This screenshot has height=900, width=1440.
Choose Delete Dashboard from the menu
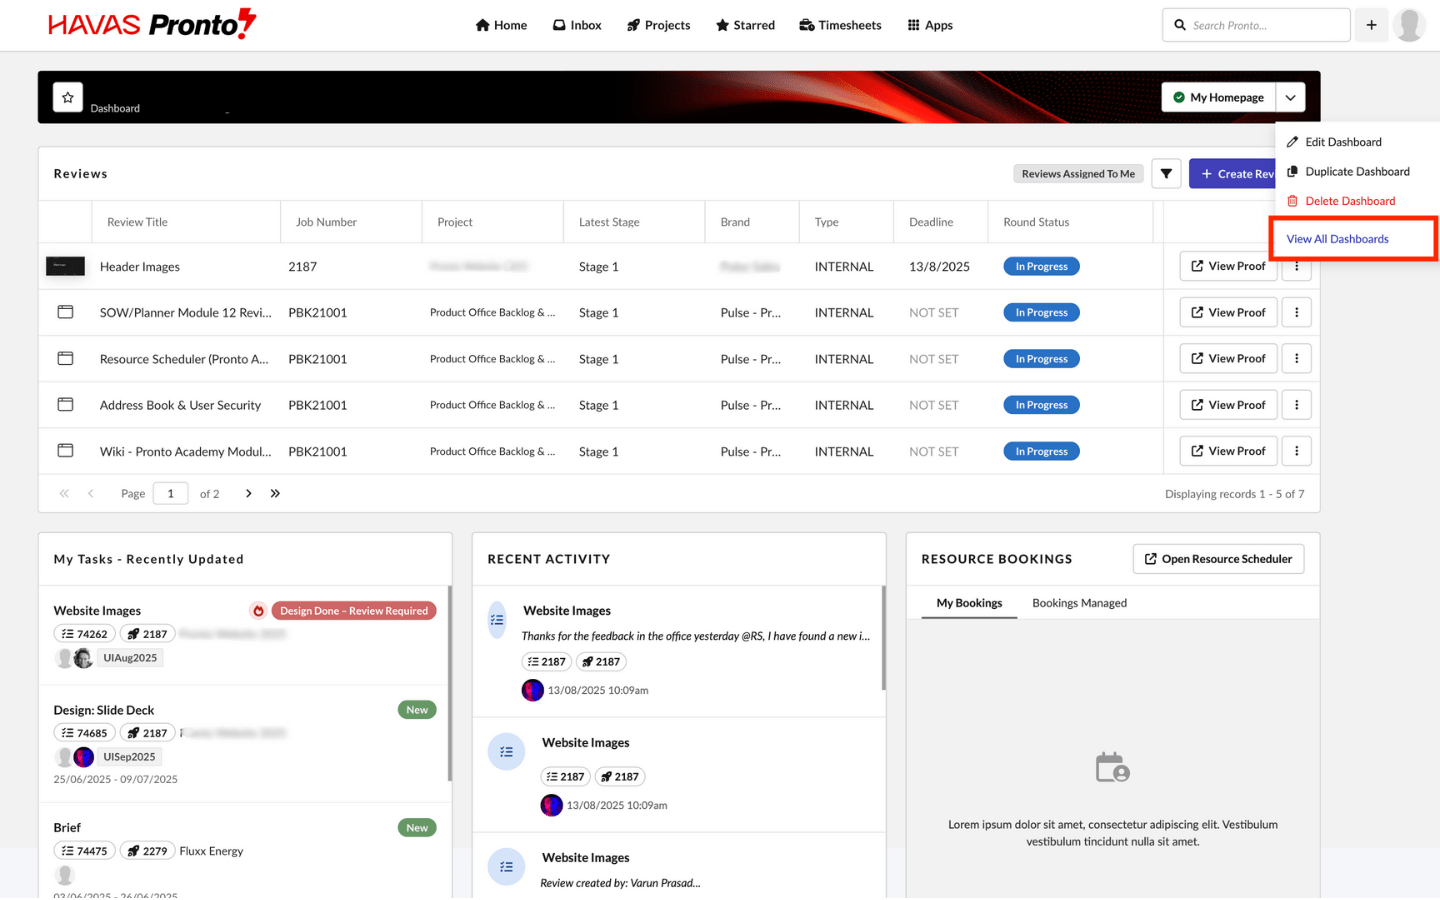click(1349, 201)
